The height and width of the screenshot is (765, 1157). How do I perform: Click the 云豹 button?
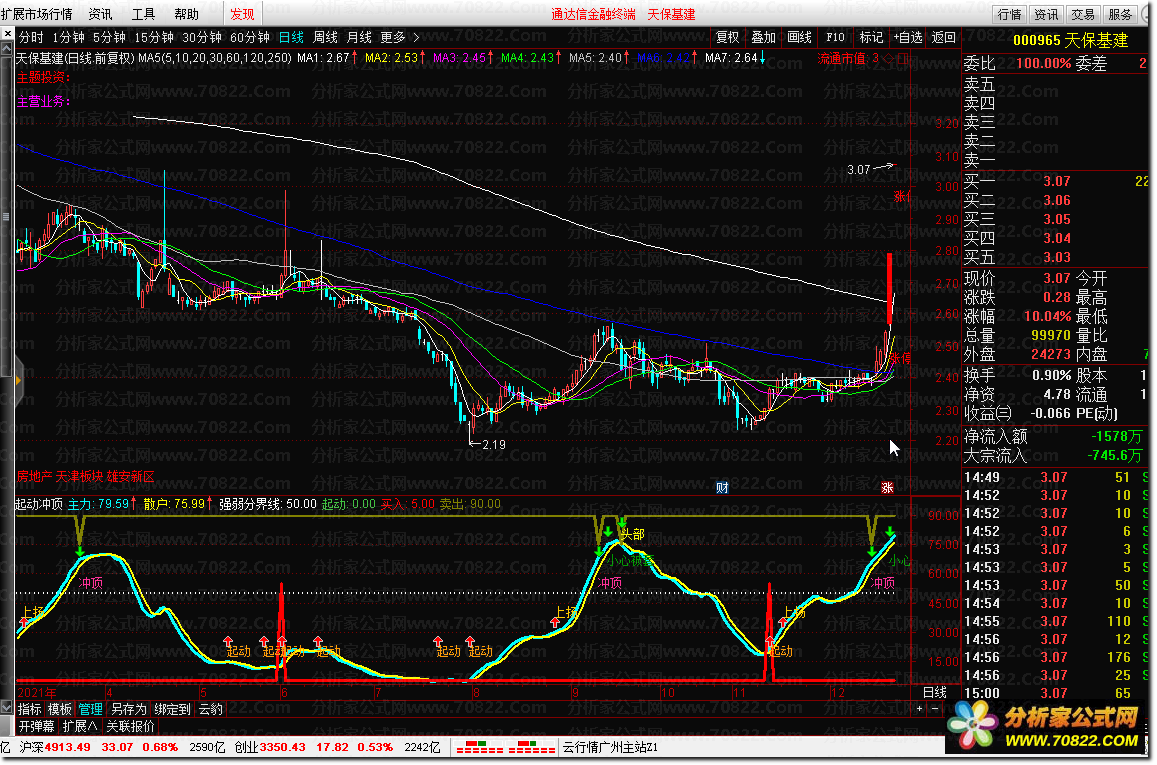(210, 709)
